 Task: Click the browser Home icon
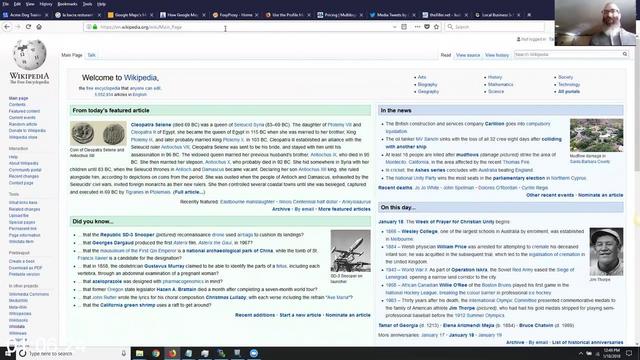coord(39,27)
